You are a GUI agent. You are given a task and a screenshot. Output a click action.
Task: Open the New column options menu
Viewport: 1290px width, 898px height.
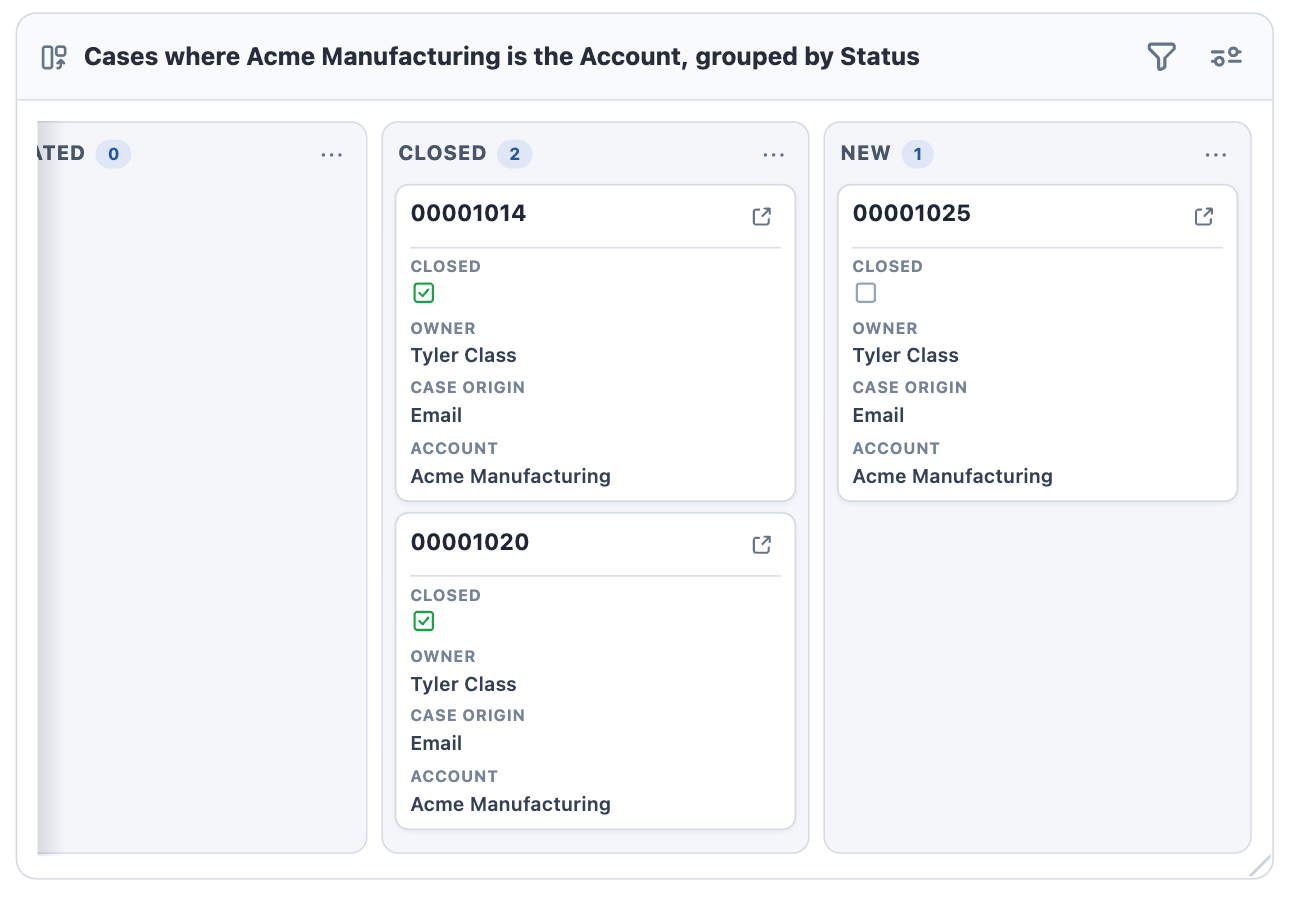pyautogui.click(x=1216, y=155)
